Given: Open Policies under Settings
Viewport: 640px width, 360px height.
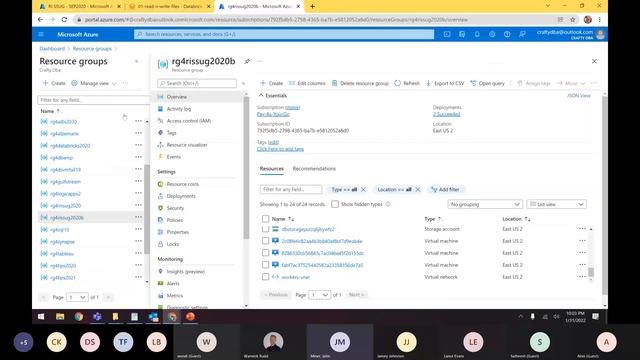Looking at the screenshot, I should tap(174, 220).
